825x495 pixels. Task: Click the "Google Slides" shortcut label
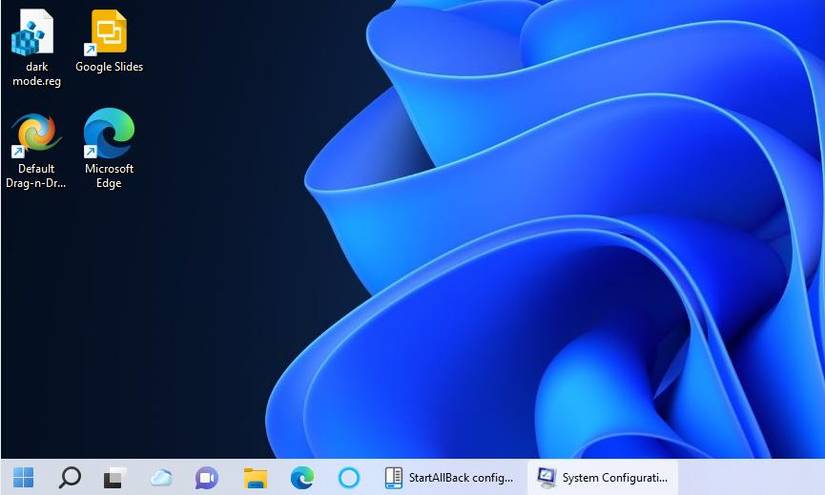pos(109,67)
